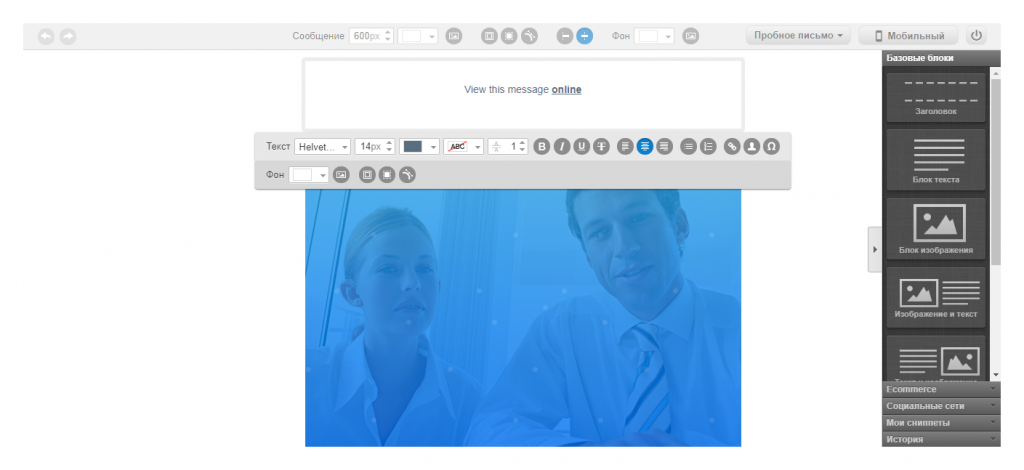Open the text color swatch picker
The image size is (1024, 470).
(x=419, y=146)
